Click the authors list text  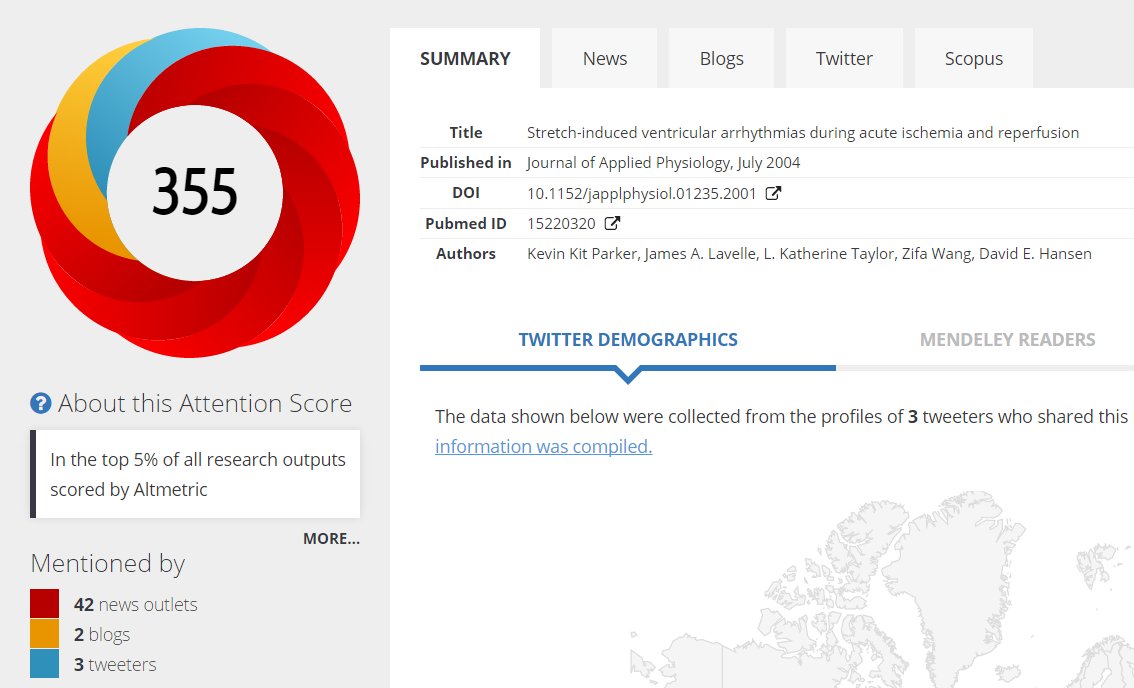(809, 254)
